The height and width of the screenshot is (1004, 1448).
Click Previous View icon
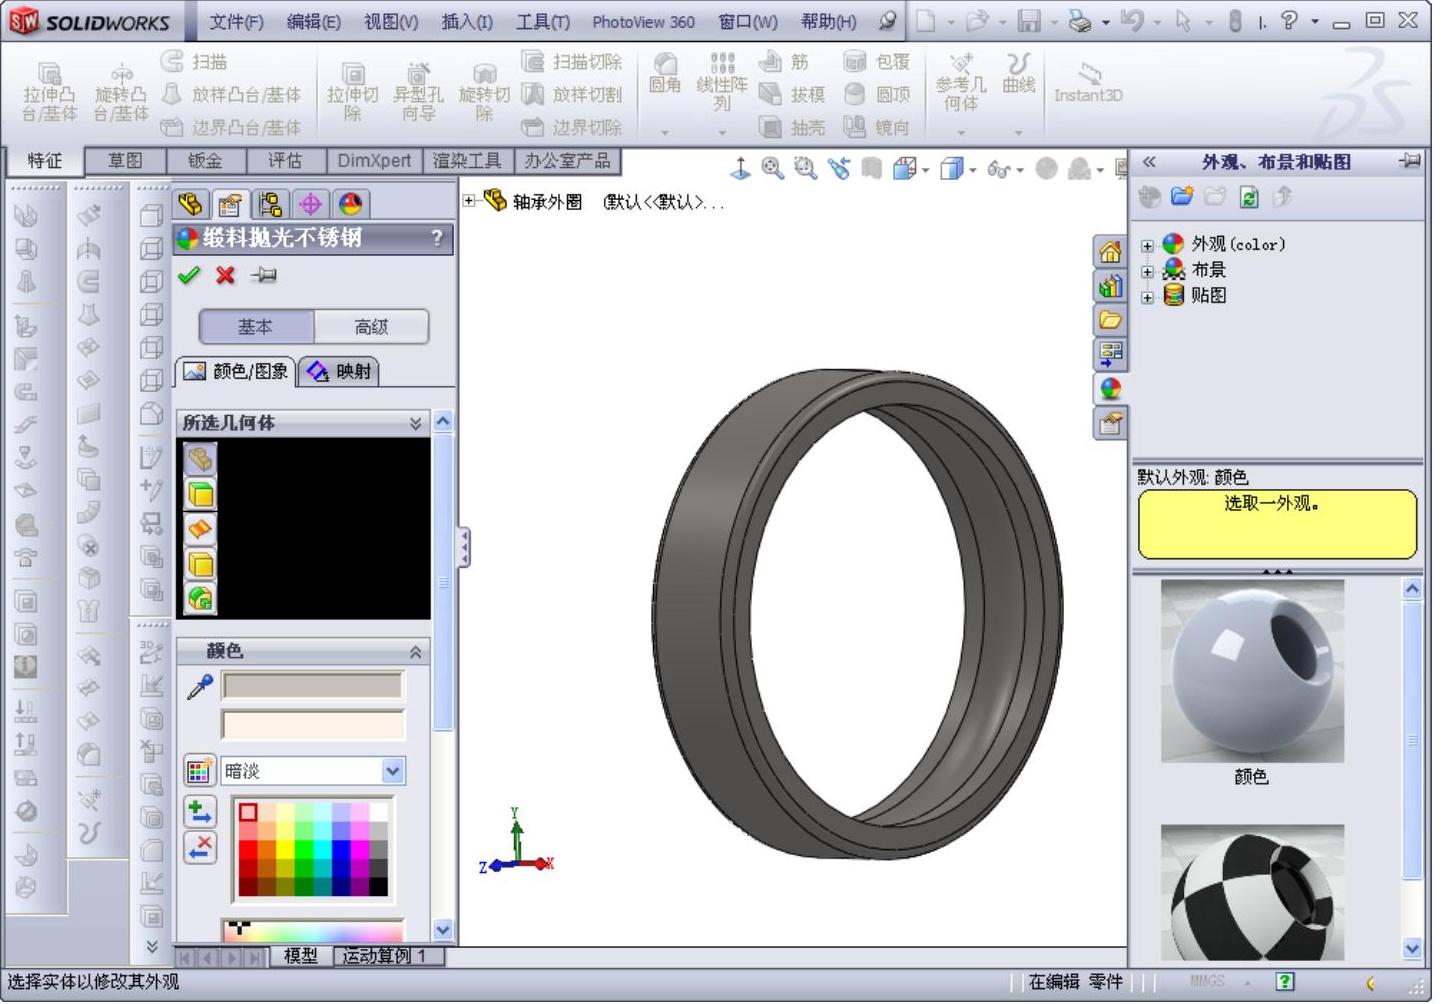pos(839,169)
